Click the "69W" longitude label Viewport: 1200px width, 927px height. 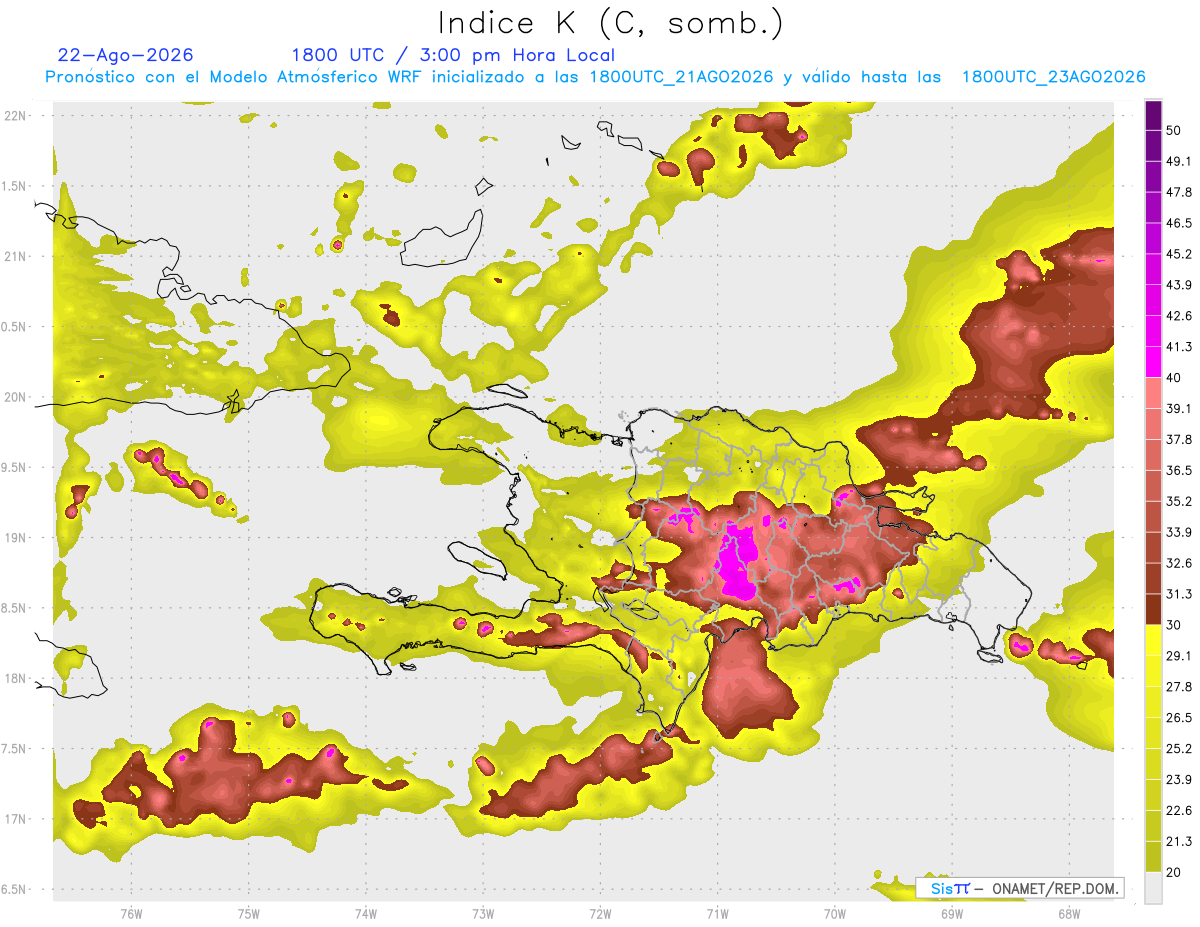pos(952,913)
